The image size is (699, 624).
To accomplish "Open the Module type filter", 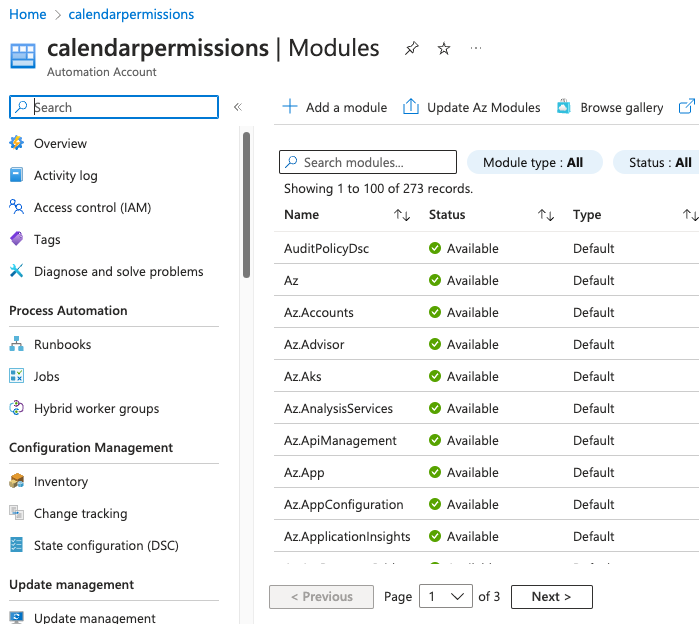I will click(x=534, y=163).
